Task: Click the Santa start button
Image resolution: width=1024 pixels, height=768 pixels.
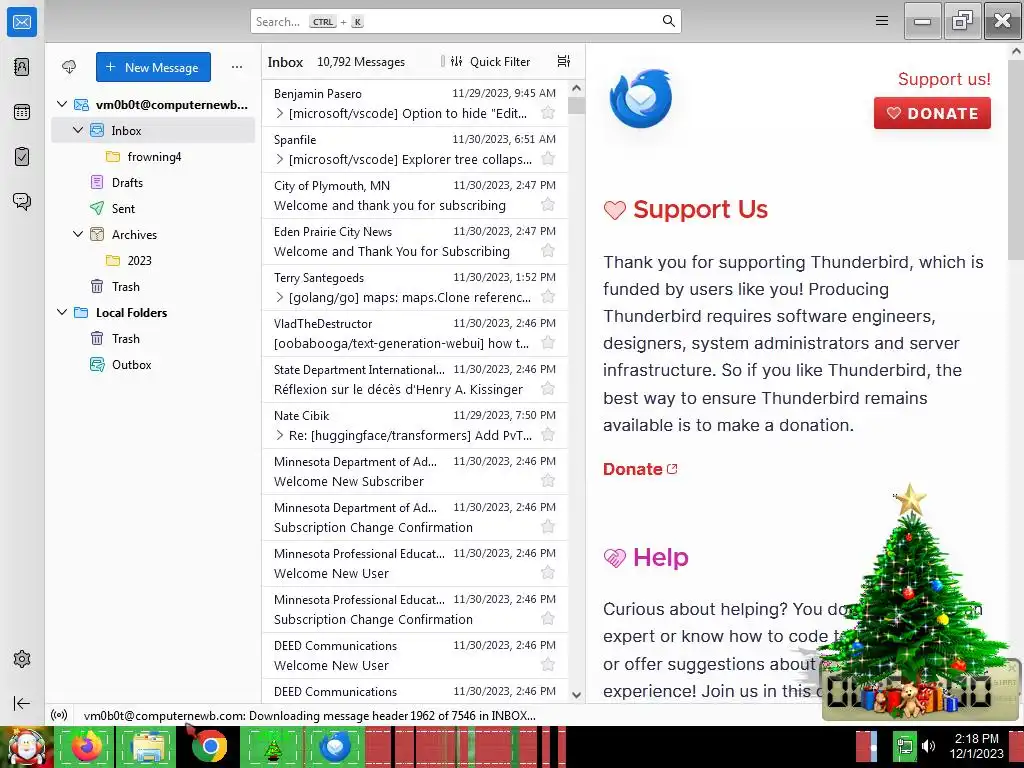Action: point(26,746)
